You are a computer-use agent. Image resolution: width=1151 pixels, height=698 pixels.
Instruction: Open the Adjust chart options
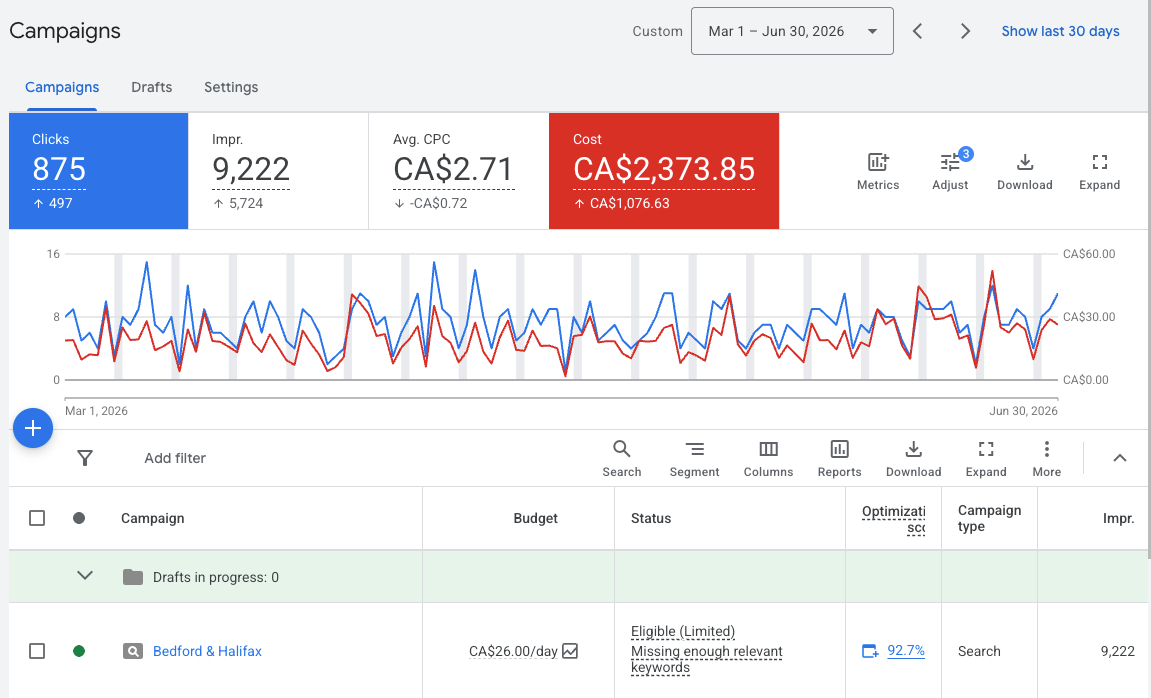pyautogui.click(x=951, y=172)
